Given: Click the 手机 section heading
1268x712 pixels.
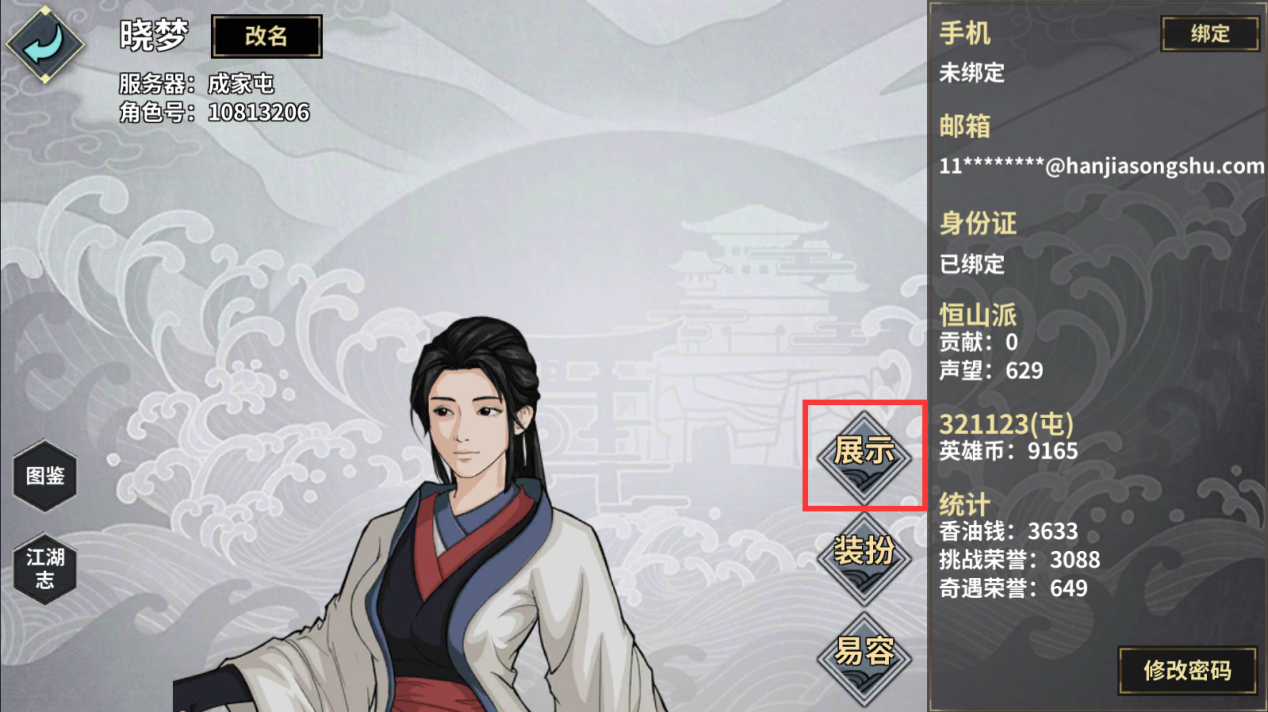Looking at the screenshot, I should coord(965,33).
